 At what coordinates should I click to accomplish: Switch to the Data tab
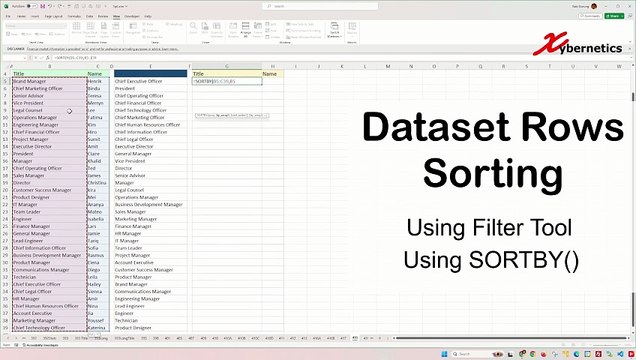coord(90,16)
